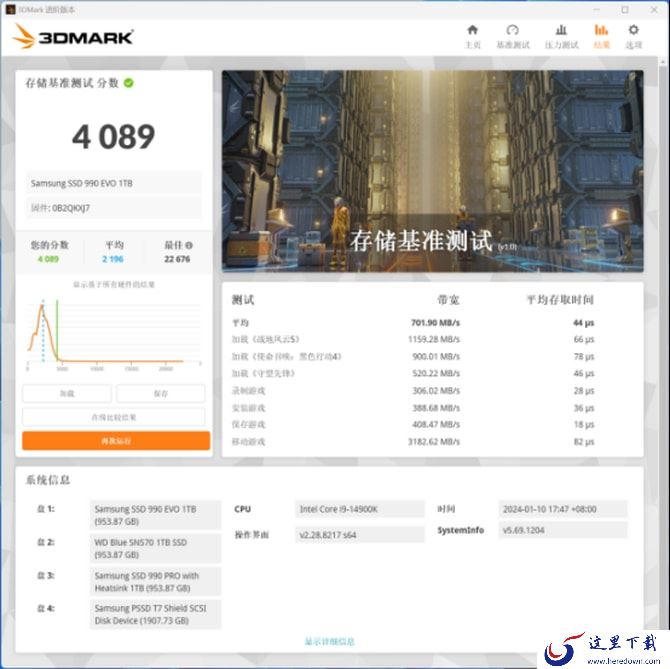670x669 pixels.
Task: Open the 基准测试 benchmarks gauge icon
Action: click(x=513, y=36)
